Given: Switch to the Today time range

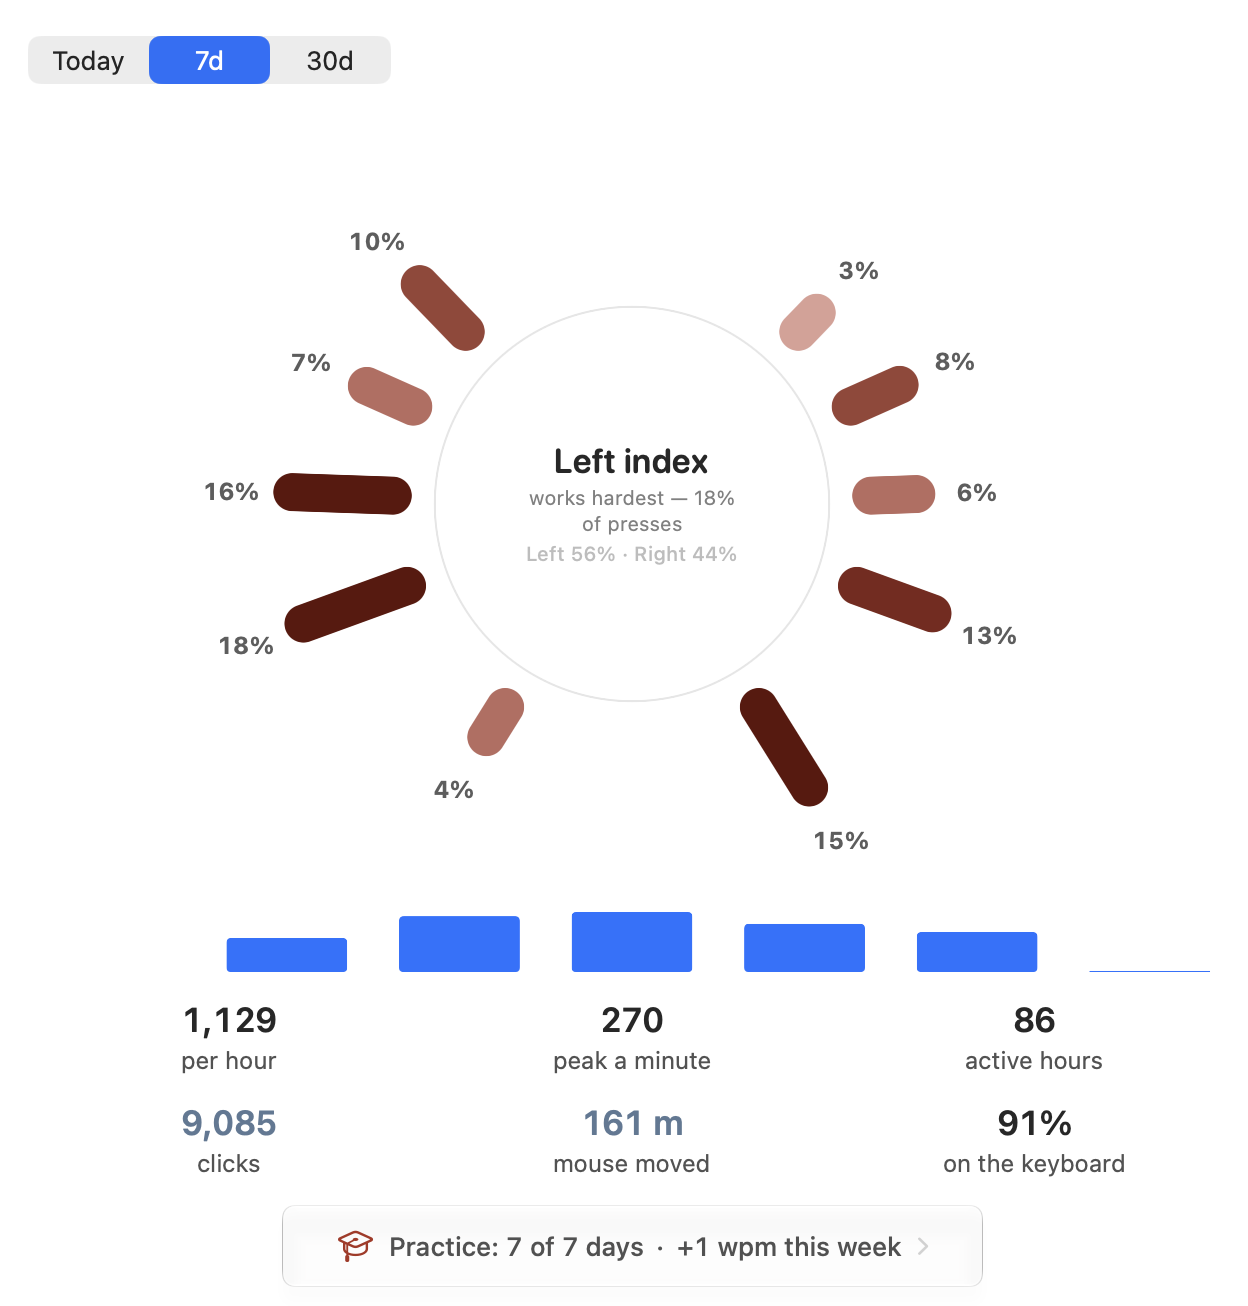Looking at the screenshot, I should [89, 60].
